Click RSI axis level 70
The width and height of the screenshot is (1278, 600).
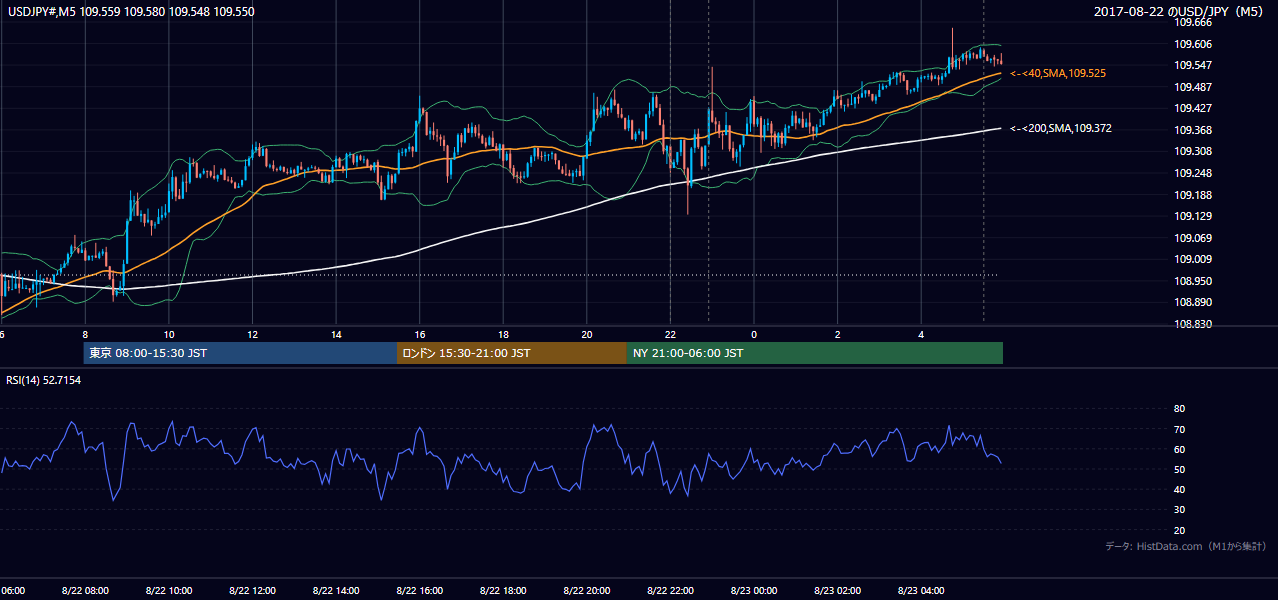(x=1179, y=429)
